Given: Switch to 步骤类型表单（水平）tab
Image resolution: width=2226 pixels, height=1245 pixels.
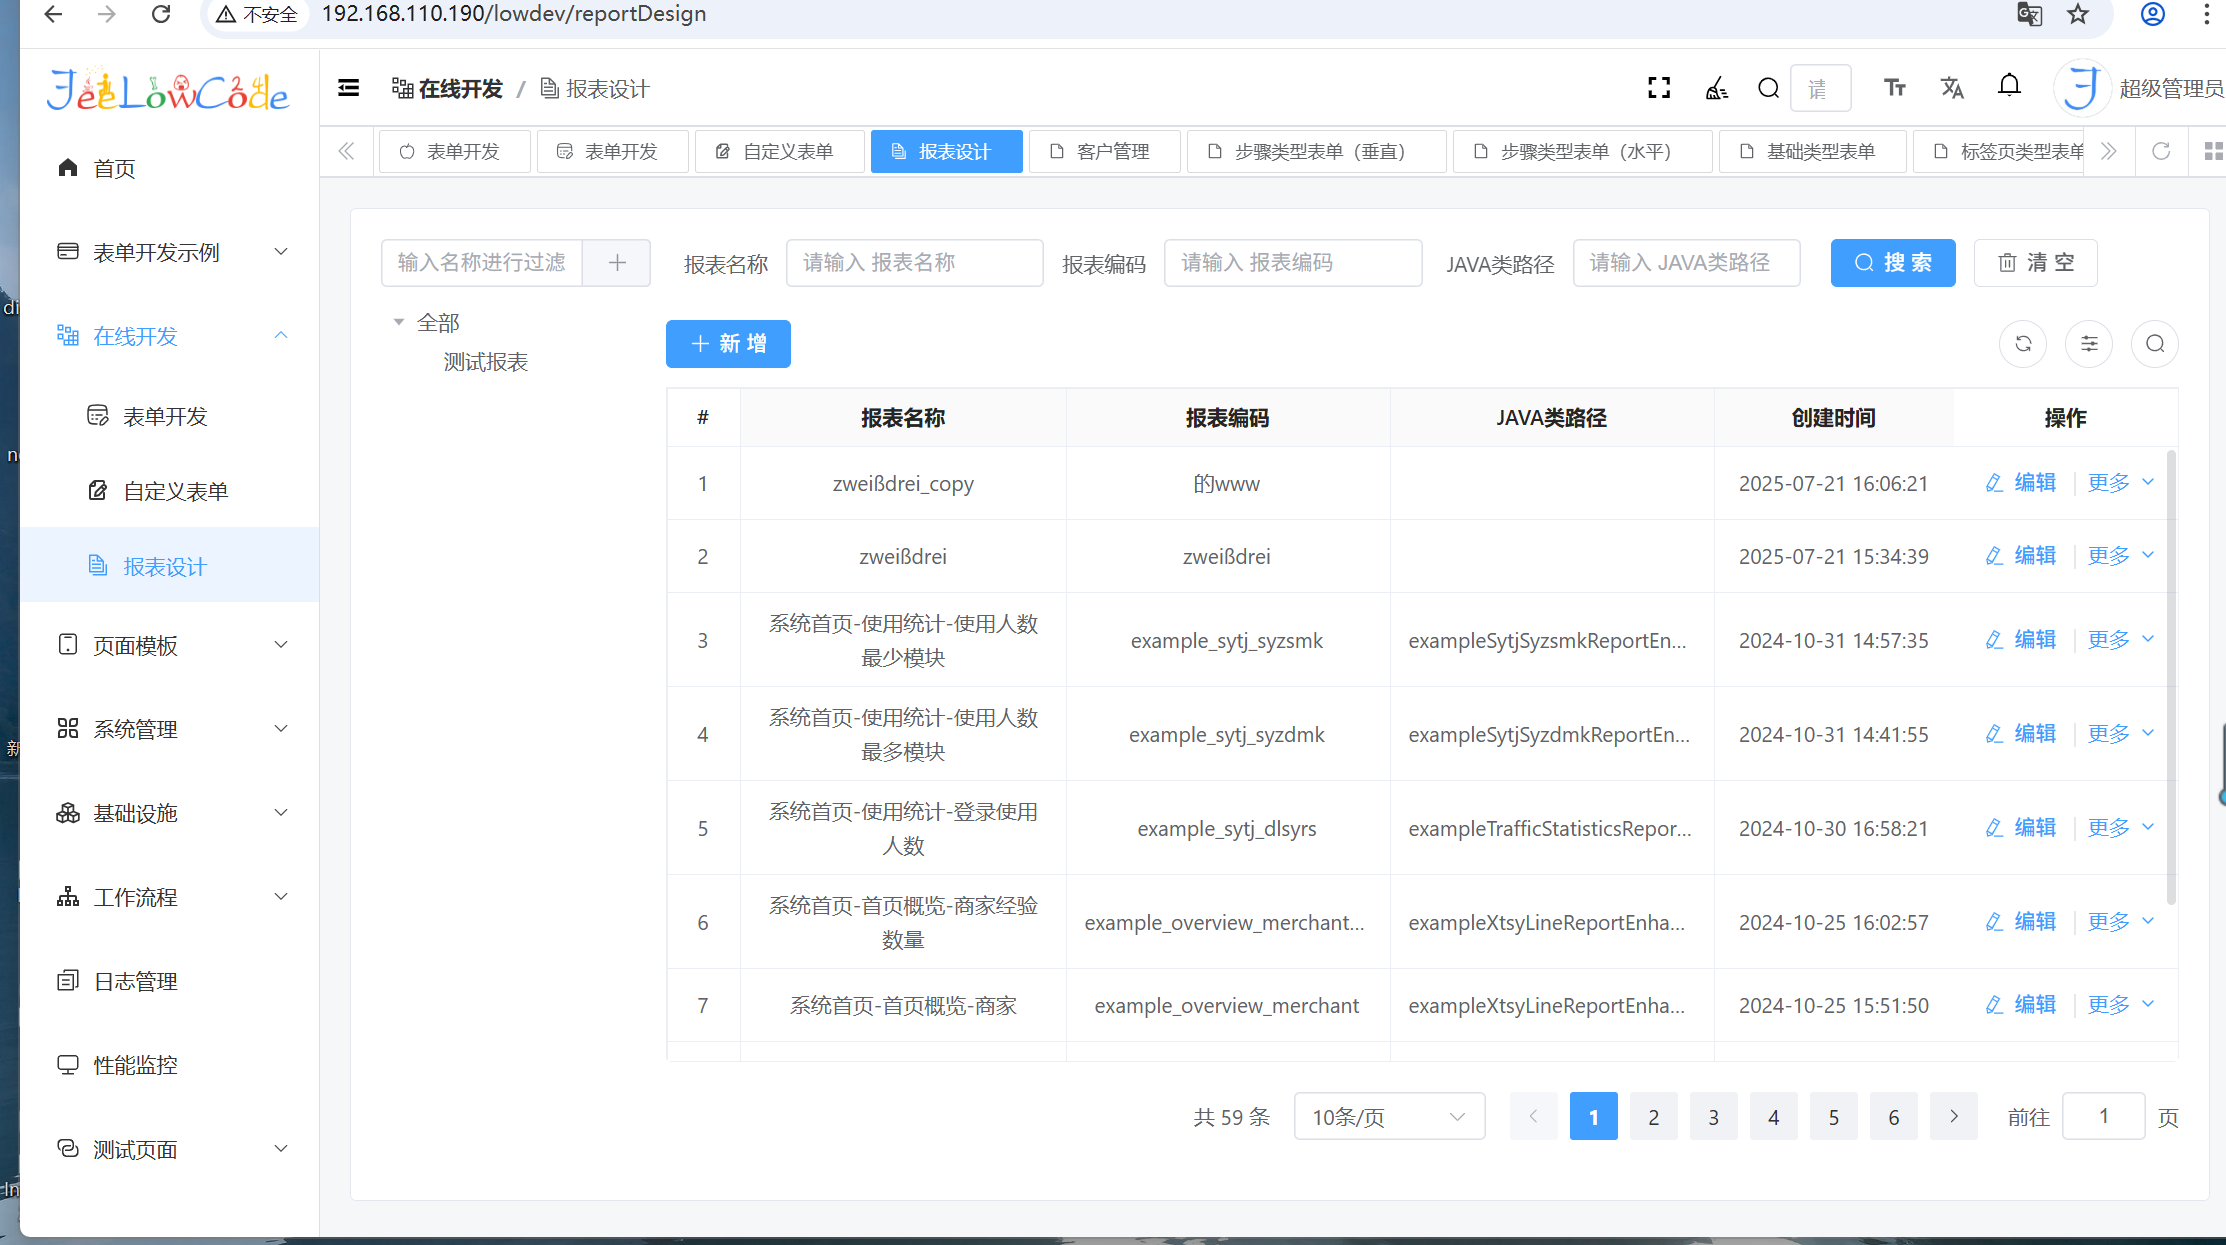Looking at the screenshot, I should pyautogui.click(x=1582, y=151).
